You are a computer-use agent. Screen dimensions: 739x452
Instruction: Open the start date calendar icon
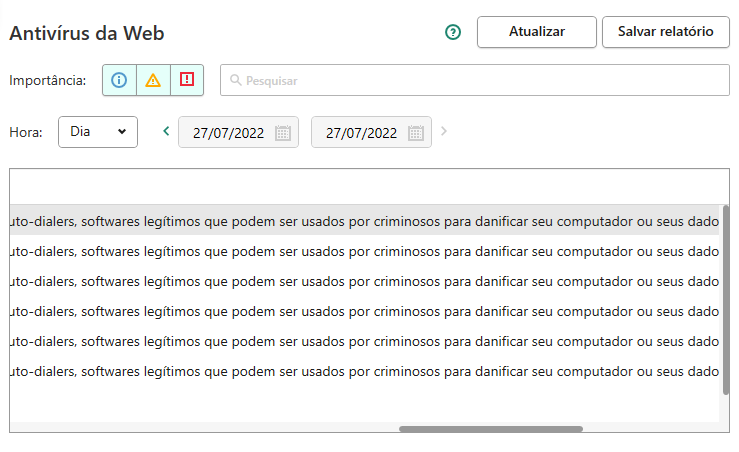click(283, 133)
